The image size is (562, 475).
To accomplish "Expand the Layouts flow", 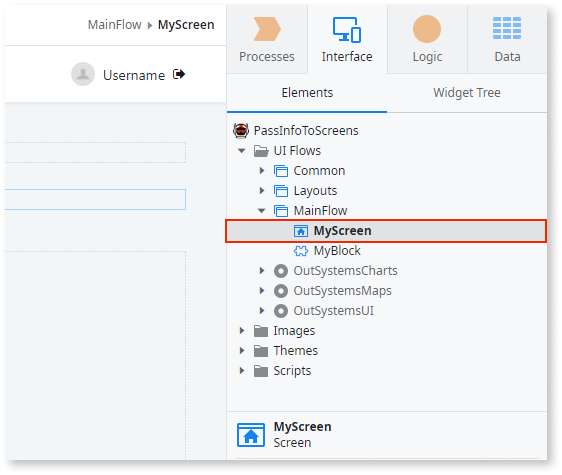I will tap(262, 191).
